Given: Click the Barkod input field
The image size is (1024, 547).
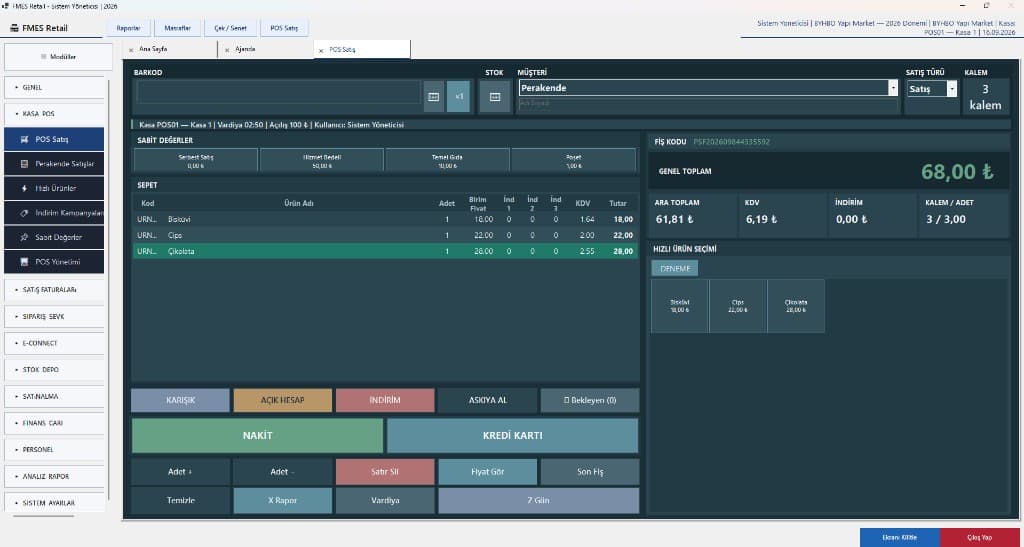Looking at the screenshot, I should (x=279, y=93).
